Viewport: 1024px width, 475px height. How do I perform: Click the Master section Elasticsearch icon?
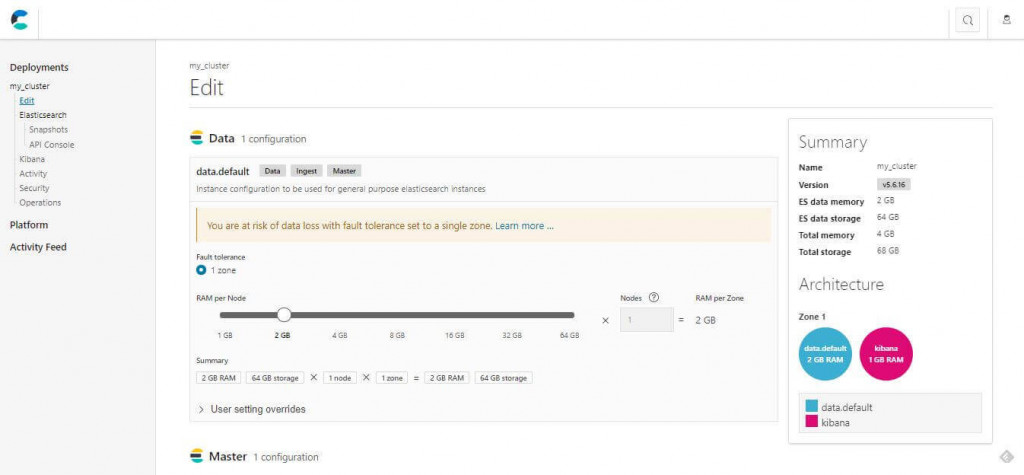(x=197, y=456)
